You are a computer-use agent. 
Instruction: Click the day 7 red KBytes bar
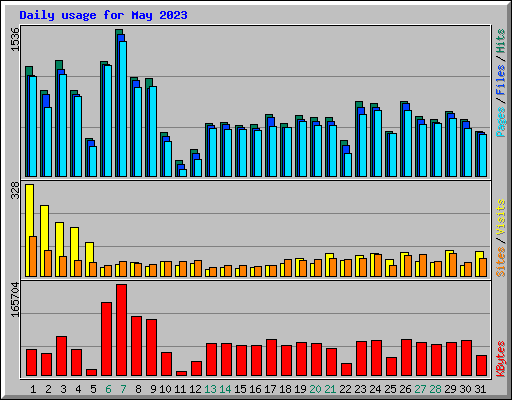(121, 330)
